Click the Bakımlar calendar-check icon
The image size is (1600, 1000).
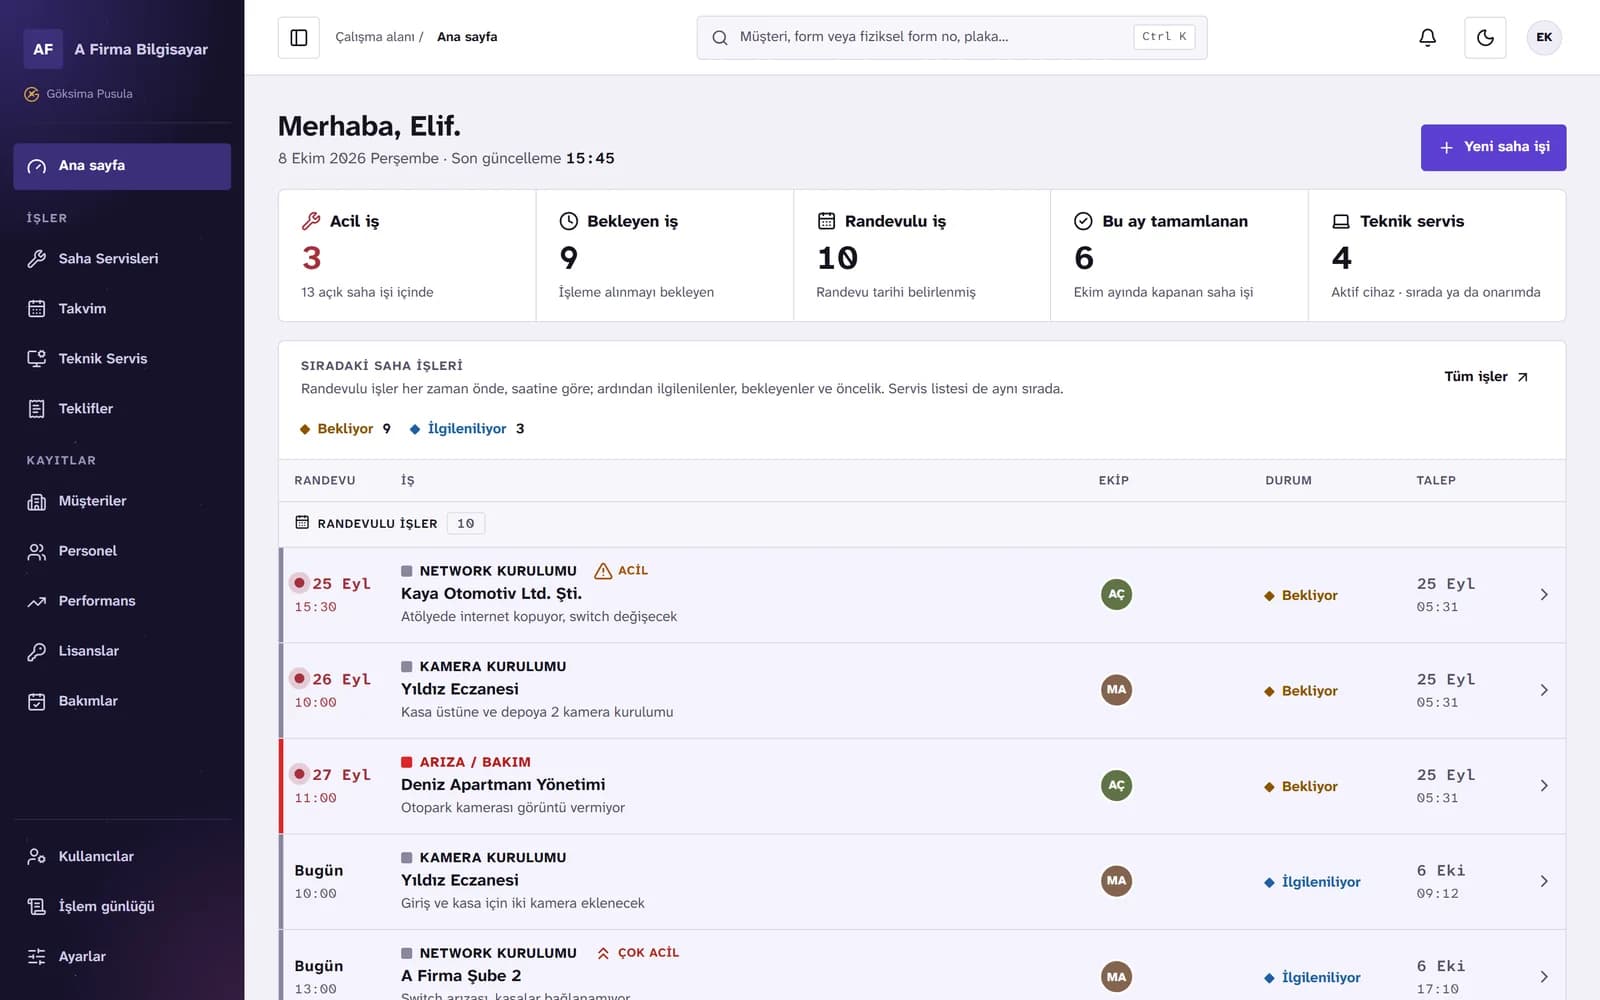37,701
